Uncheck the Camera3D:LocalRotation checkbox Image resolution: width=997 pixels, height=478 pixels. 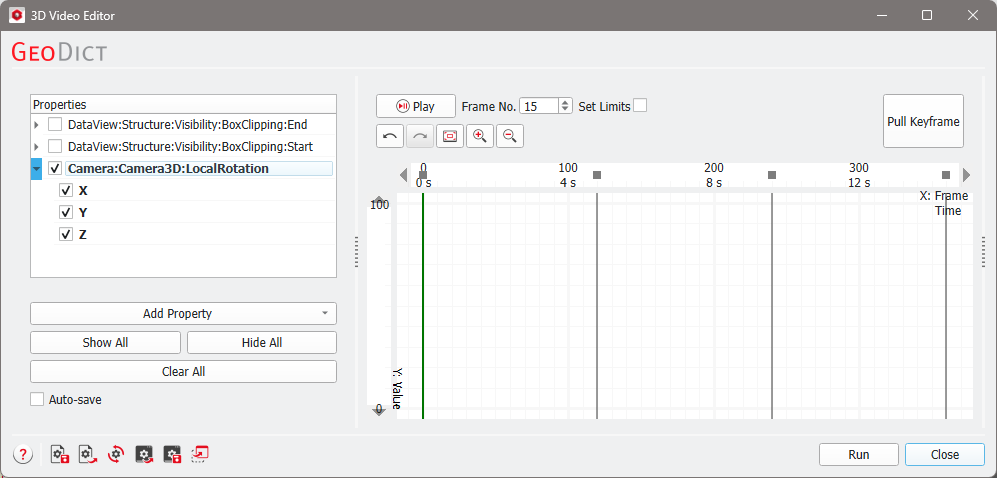coord(55,168)
